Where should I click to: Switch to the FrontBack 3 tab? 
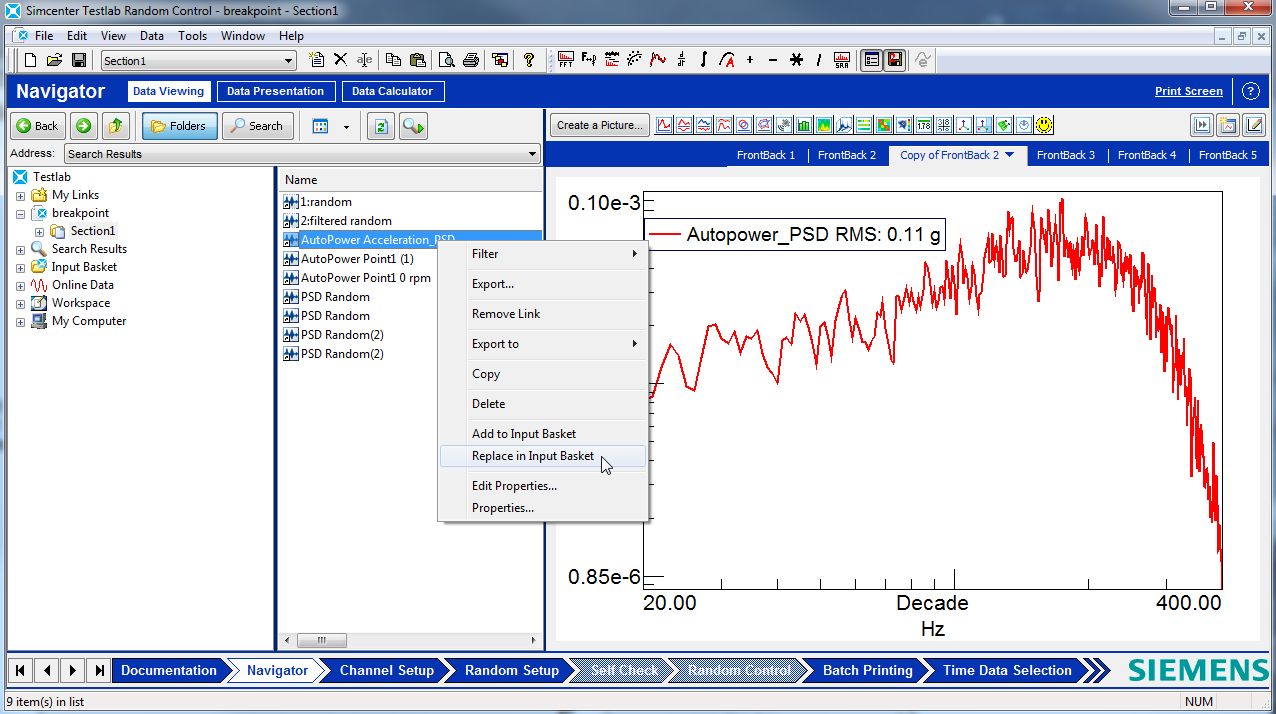pos(1065,155)
